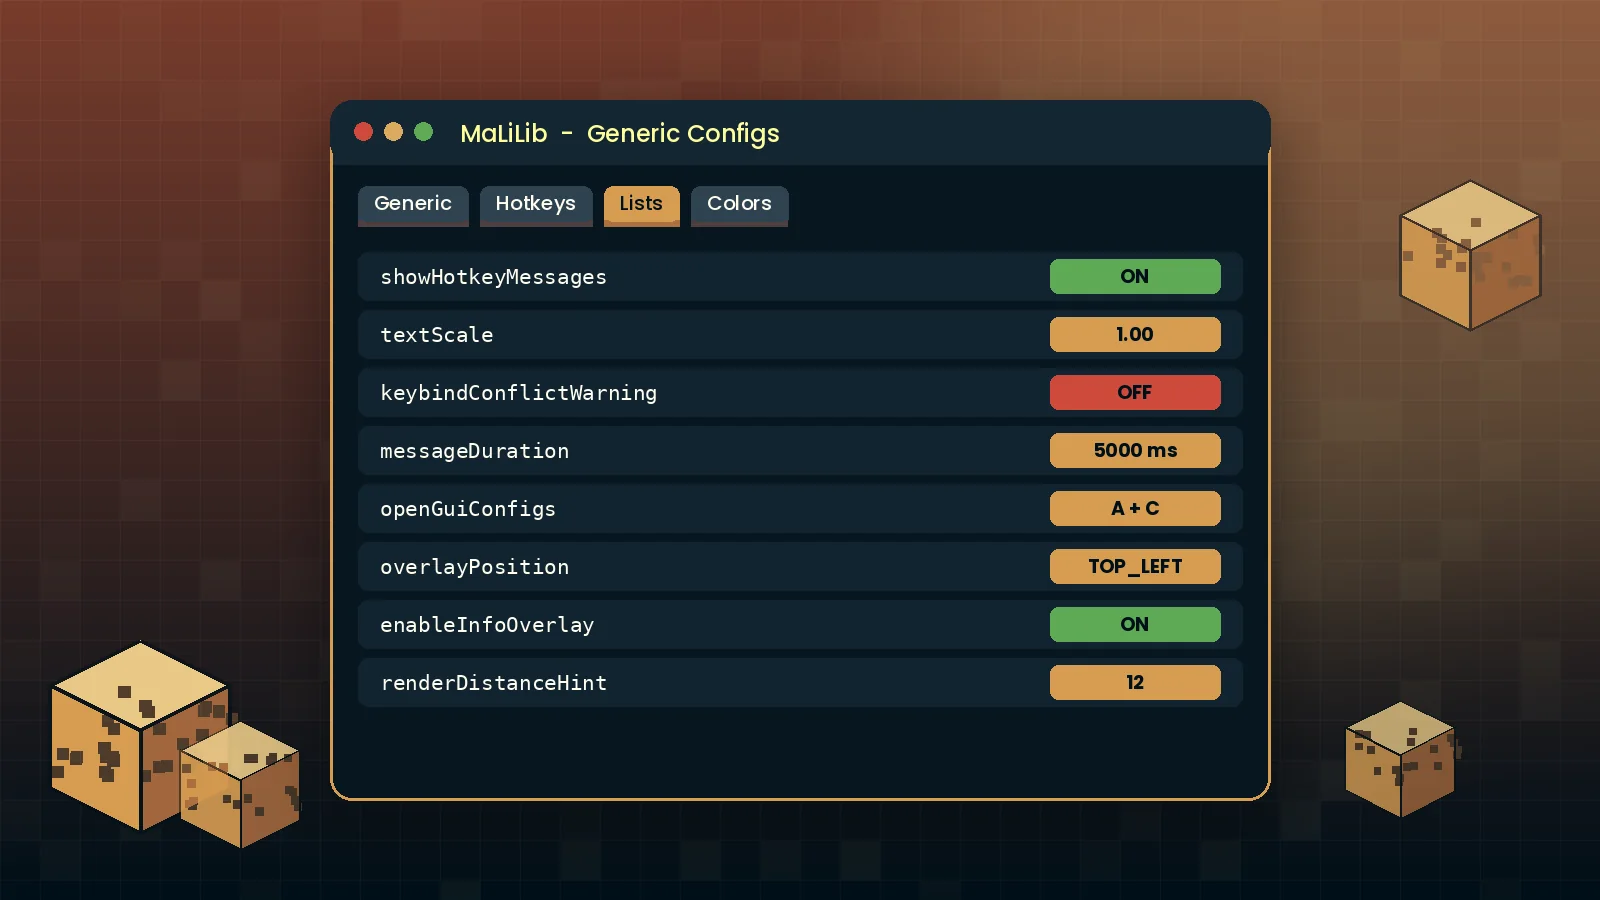This screenshot has height=900, width=1600.
Task: Minimize window with yellow dot button
Action: (x=394, y=132)
